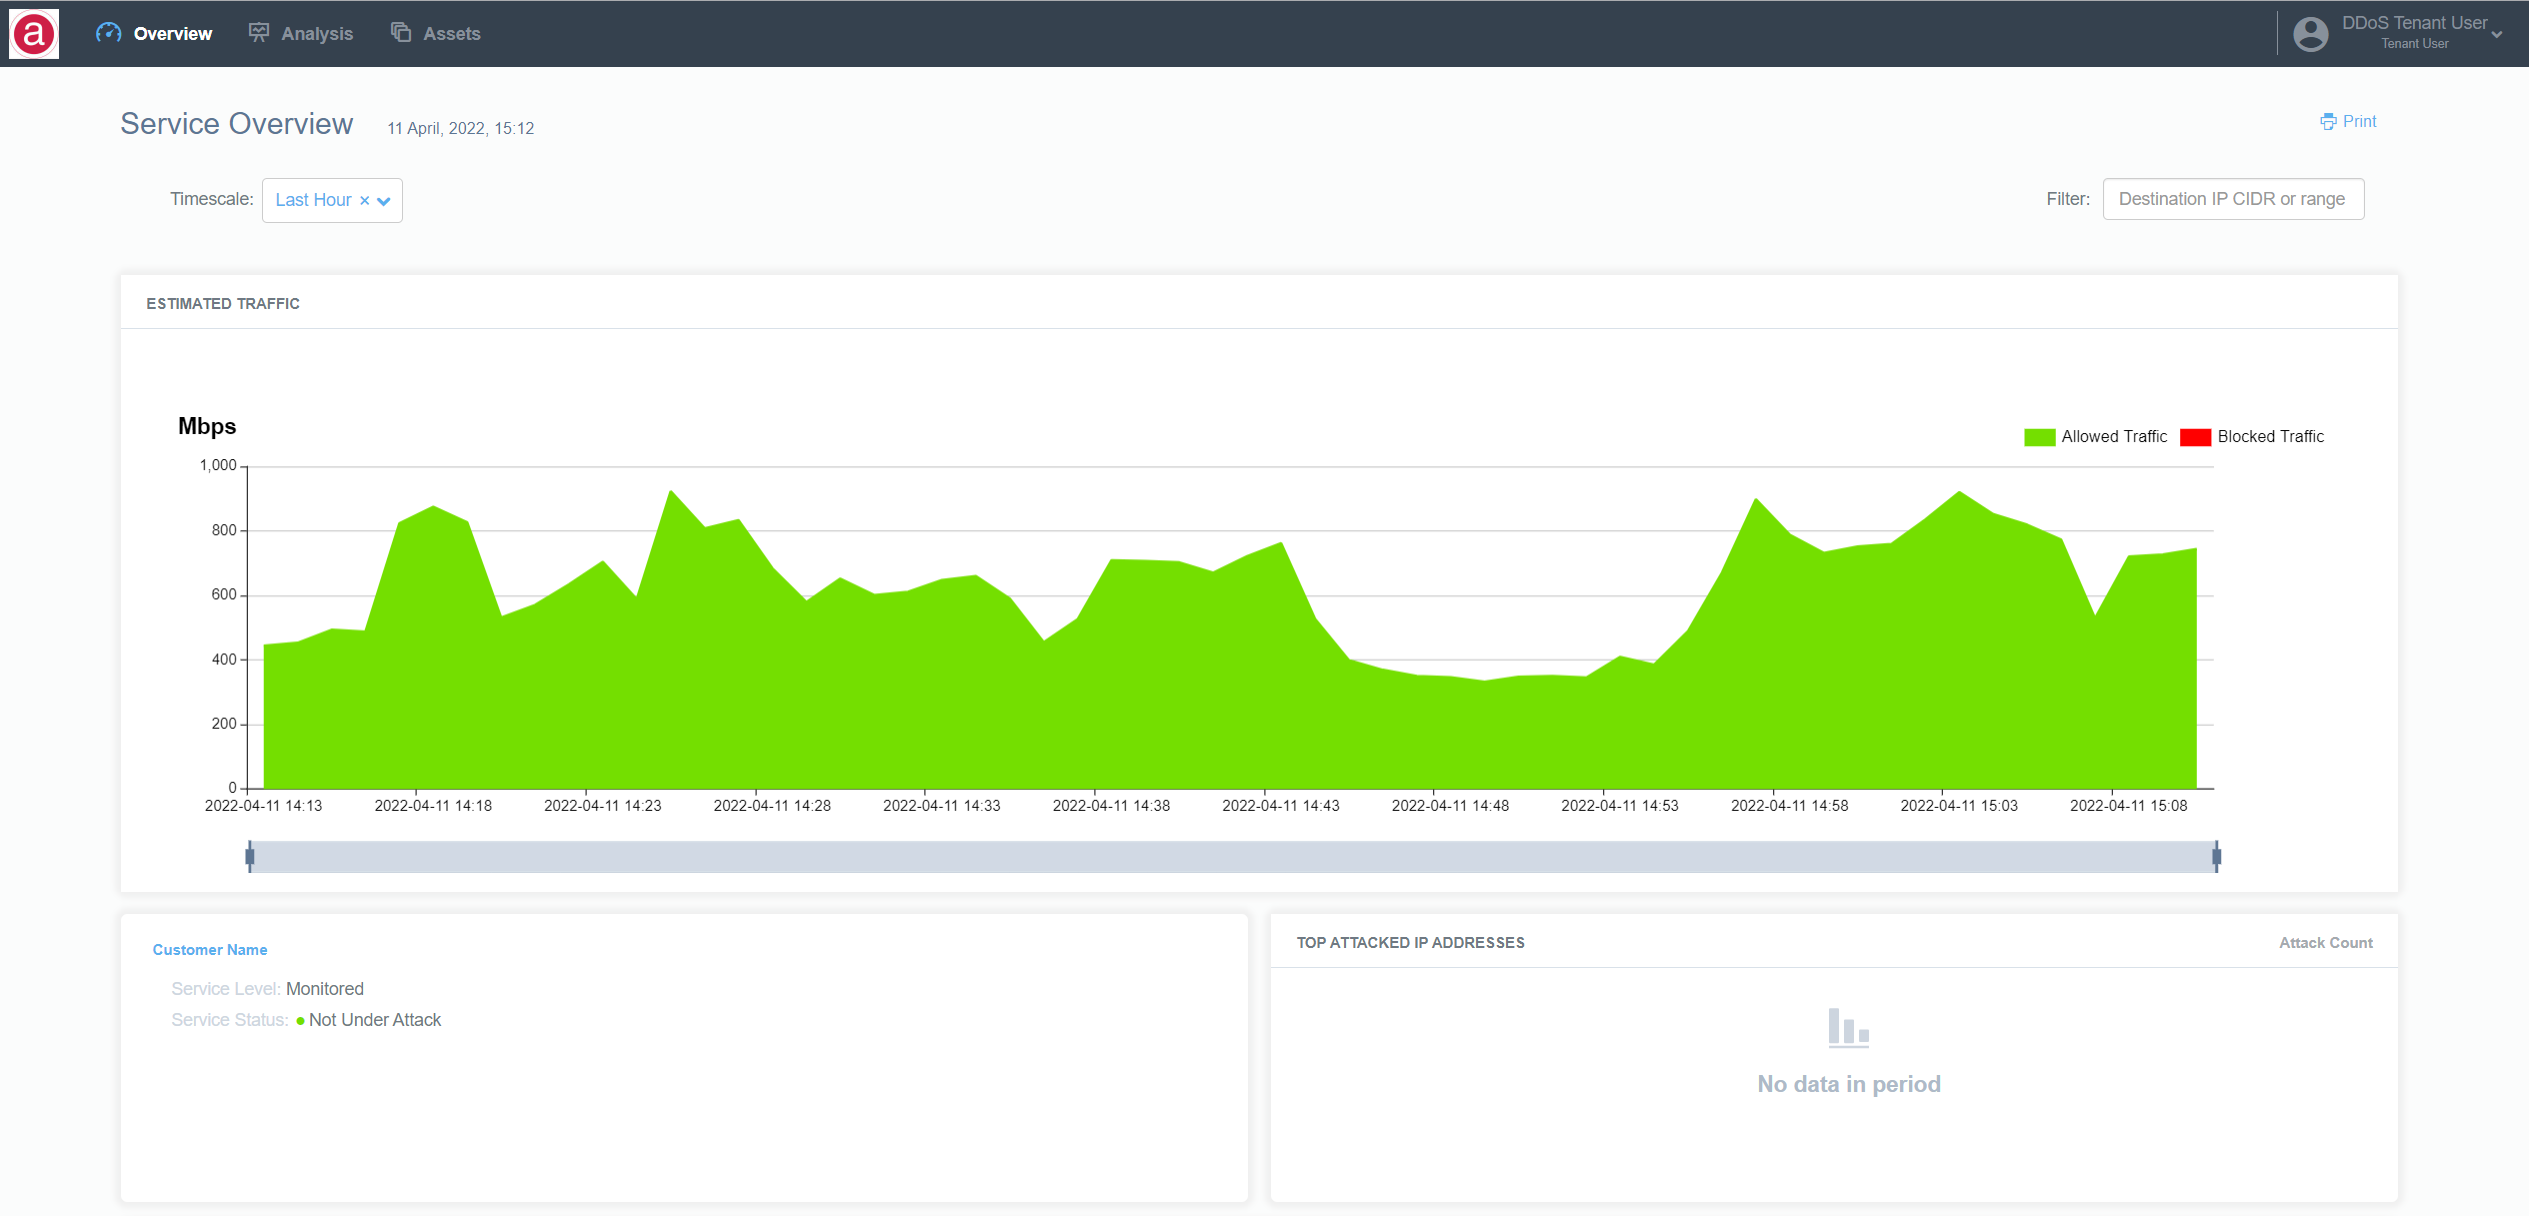The image size is (2529, 1216).
Task: Expand the Attack Count sort options
Action: pyautogui.click(x=2325, y=942)
